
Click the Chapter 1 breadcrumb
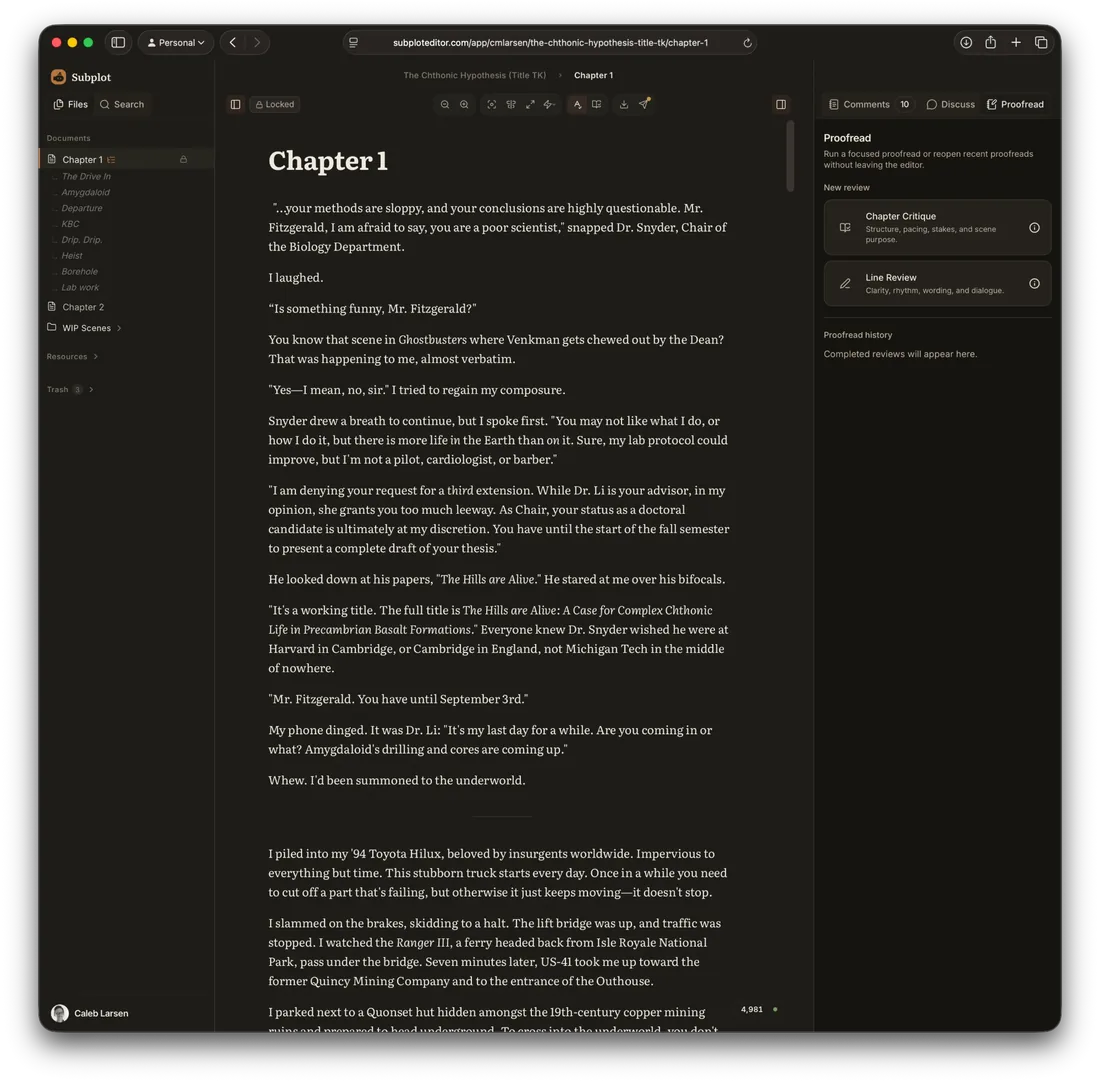click(593, 75)
